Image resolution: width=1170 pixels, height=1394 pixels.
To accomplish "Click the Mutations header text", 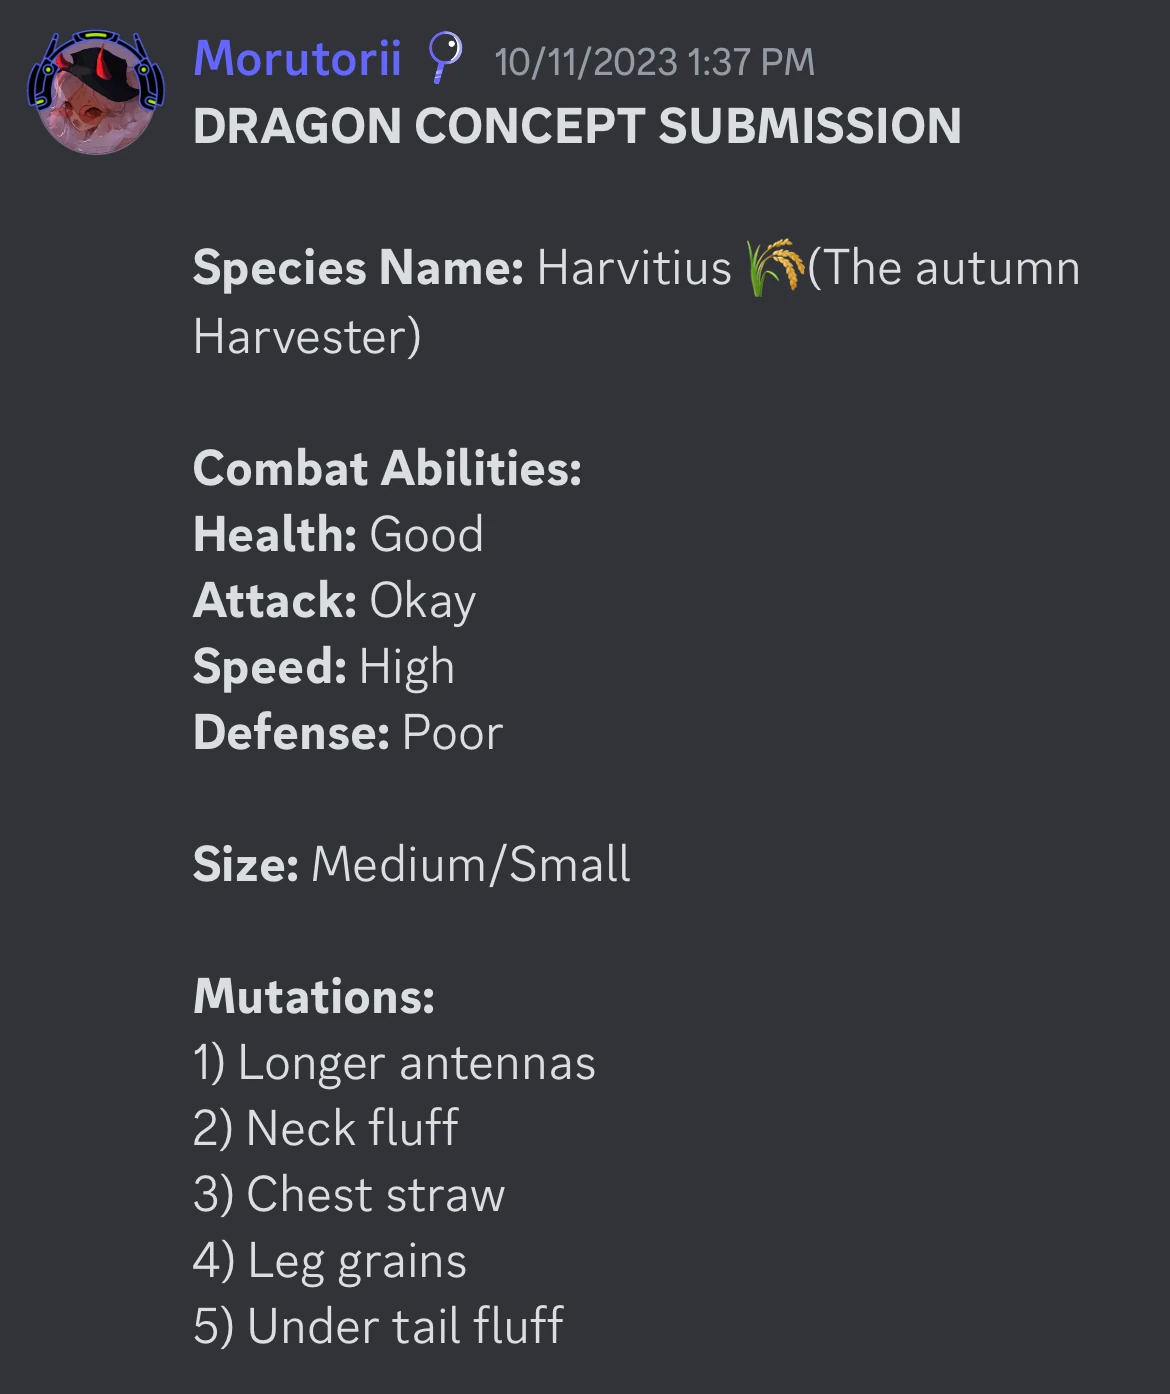I will (x=312, y=996).
